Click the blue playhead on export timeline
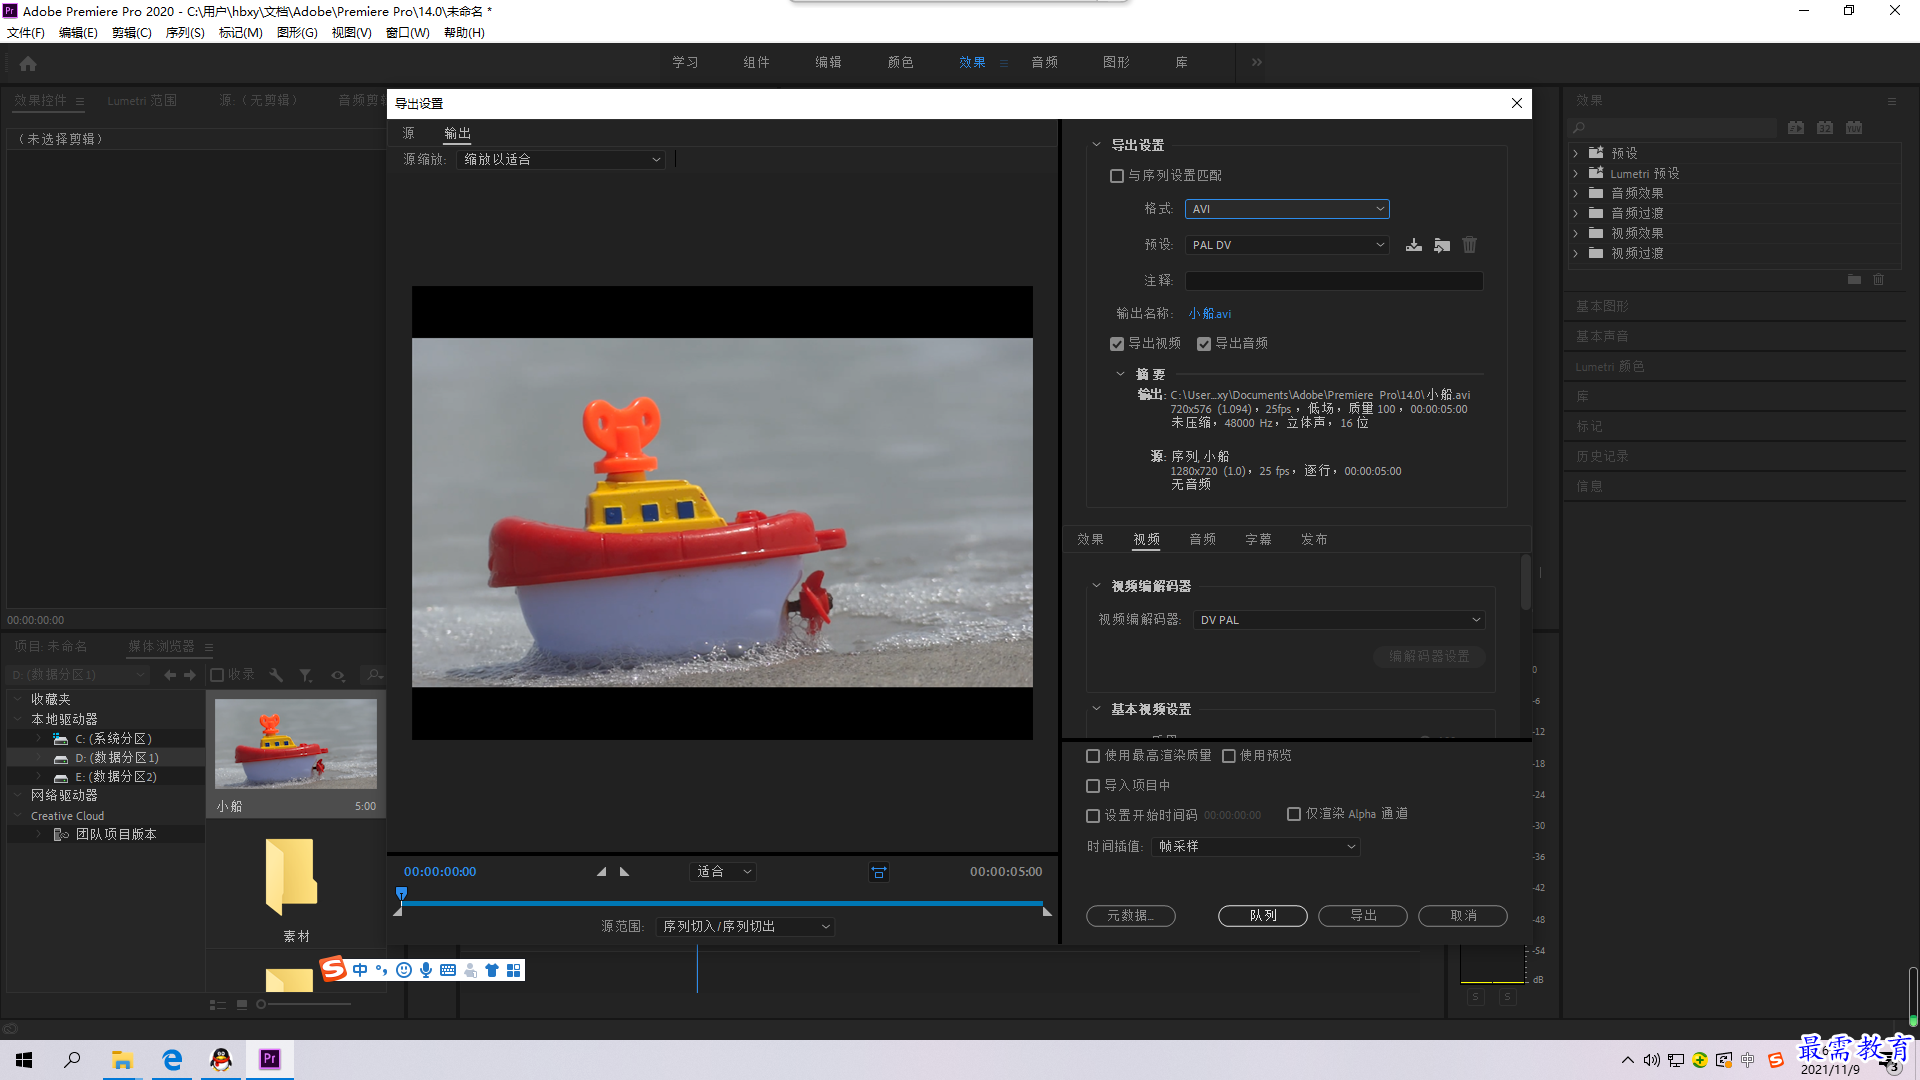Image resolution: width=1920 pixels, height=1080 pixels. pyautogui.click(x=402, y=893)
